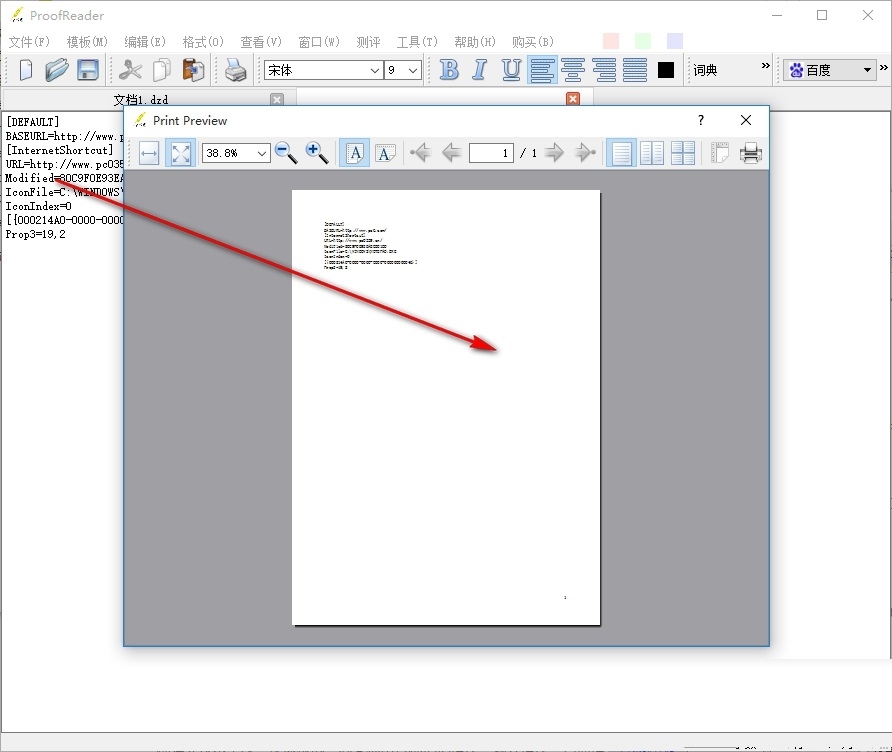The height and width of the screenshot is (752, 892).
Task: Zoom in using the plus magnifier
Action: [317, 153]
